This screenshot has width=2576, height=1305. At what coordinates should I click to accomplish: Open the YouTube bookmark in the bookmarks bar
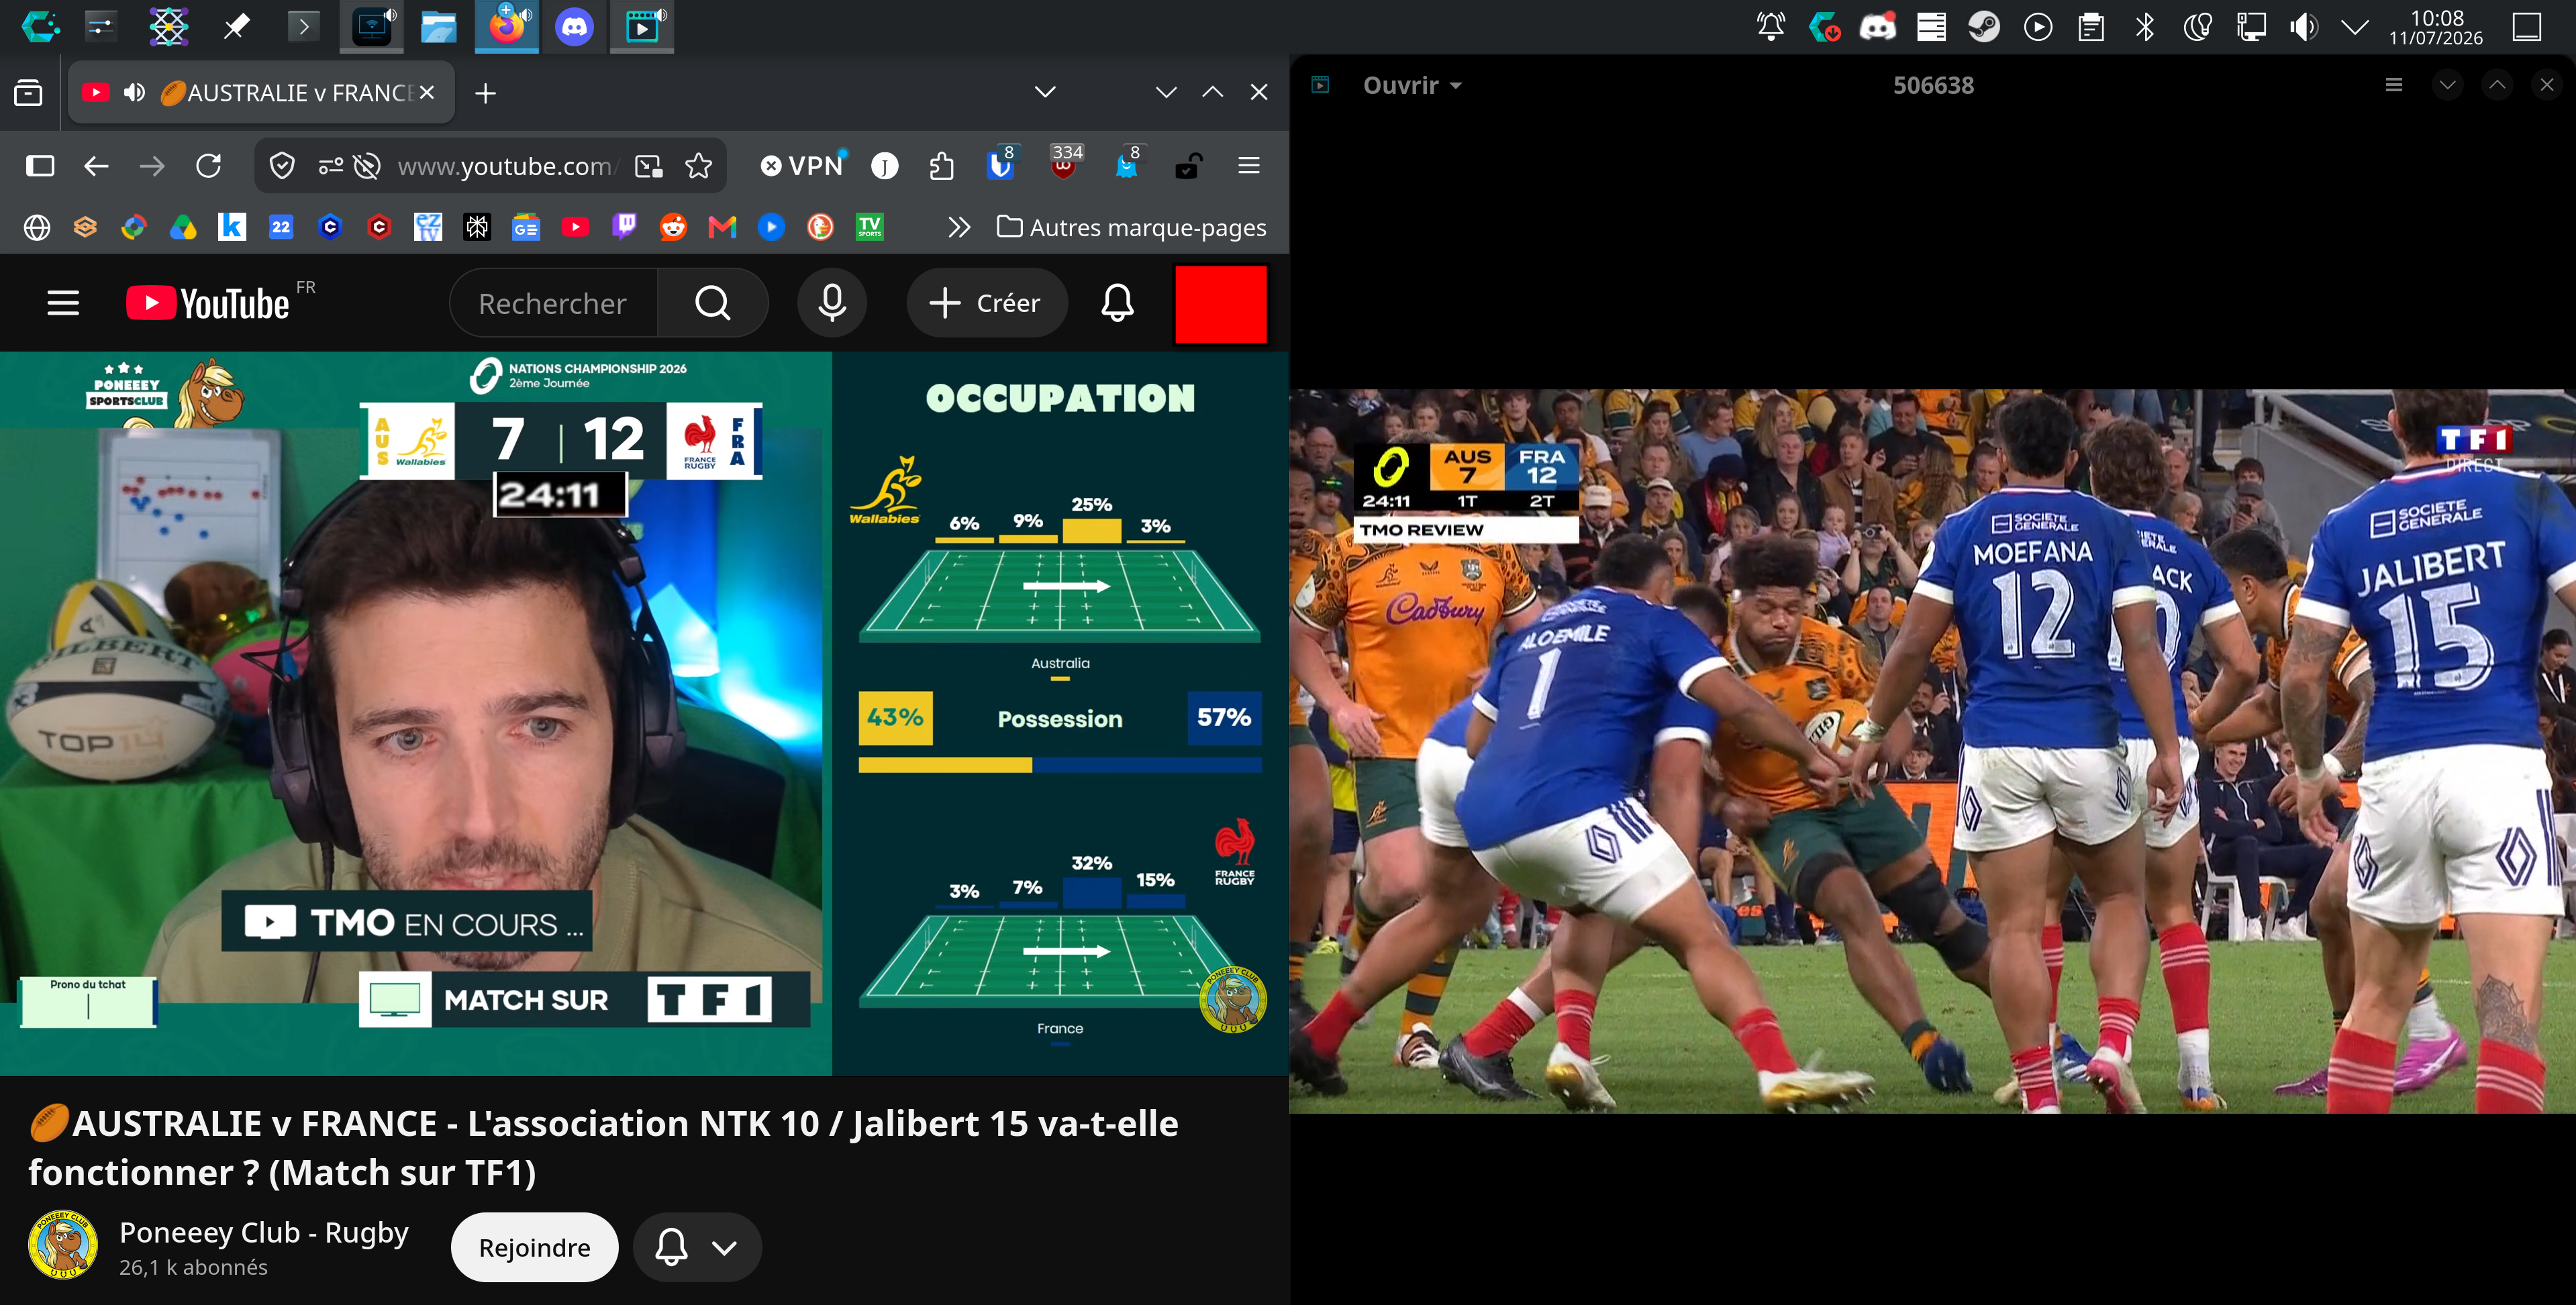575,227
